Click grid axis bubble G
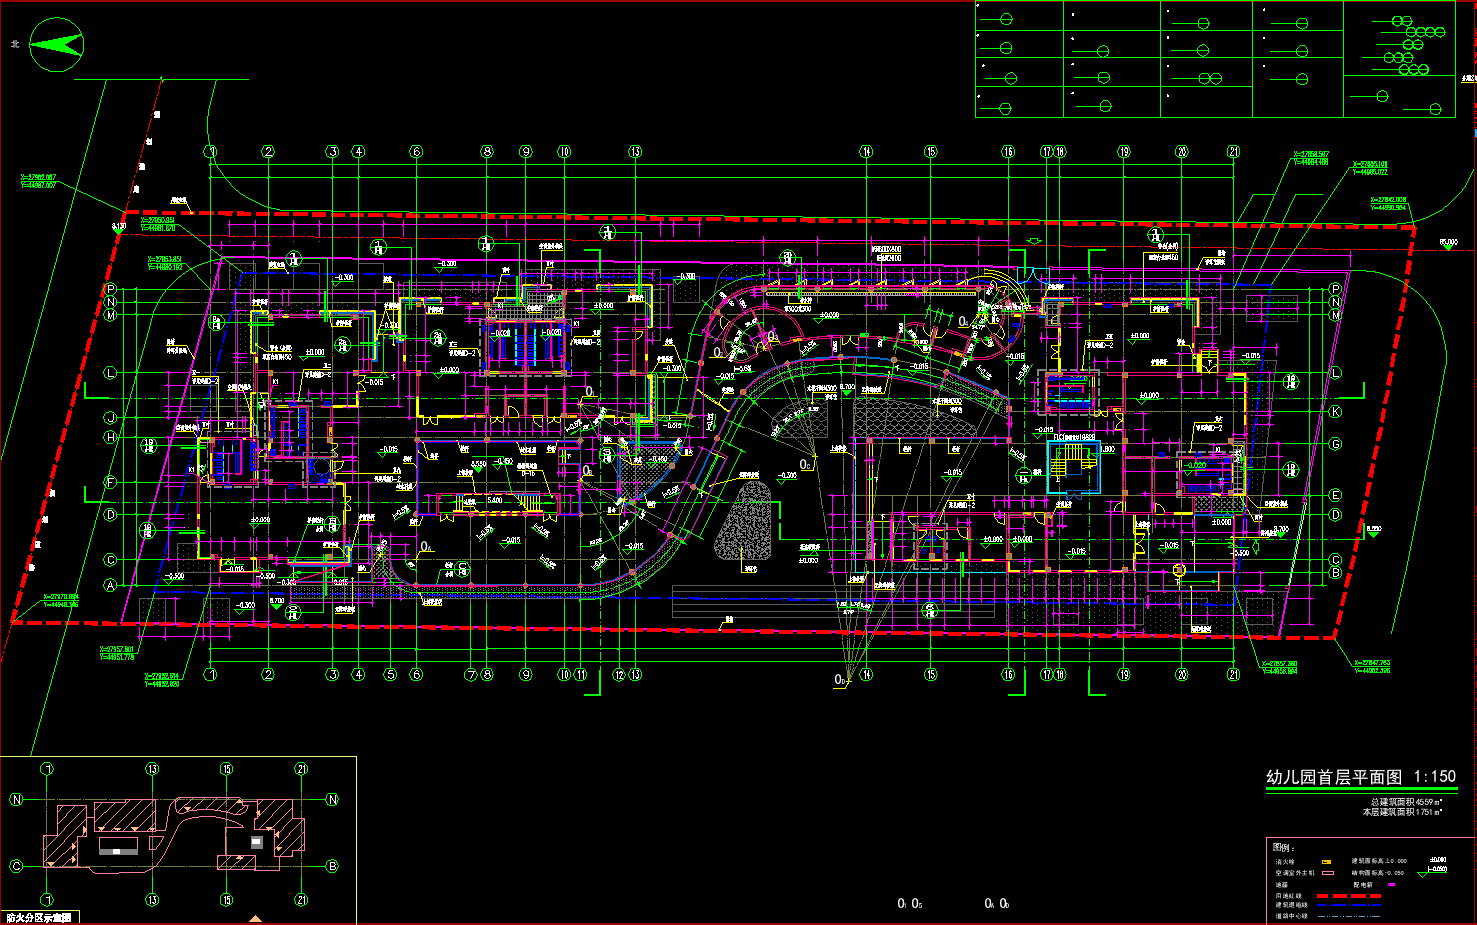Viewport: 1477px width, 925px height. pos(1335,444)
